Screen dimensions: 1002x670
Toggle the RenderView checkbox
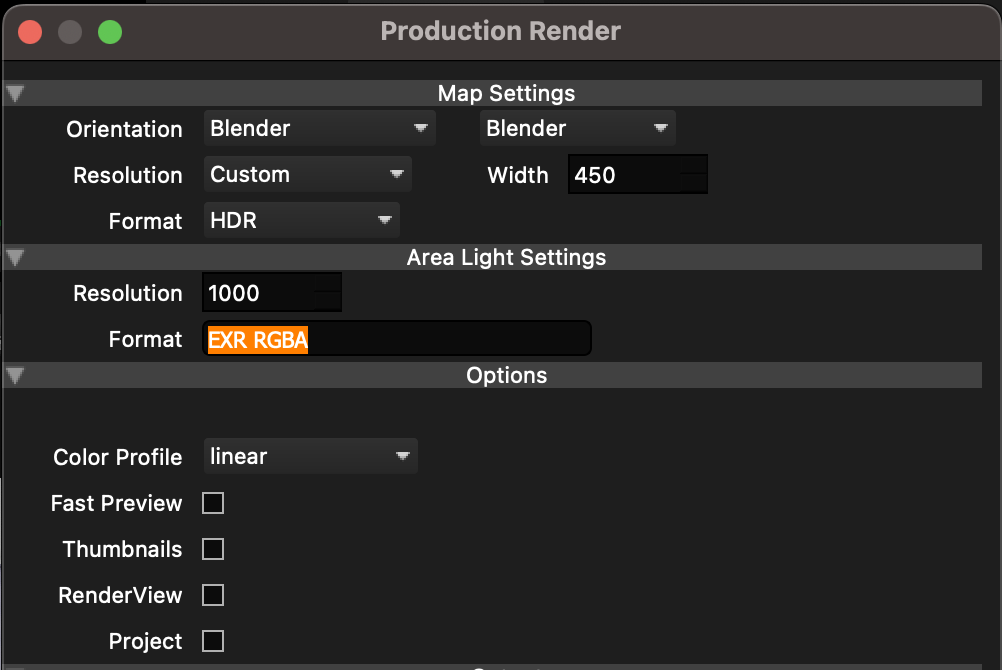pos(213,595)
